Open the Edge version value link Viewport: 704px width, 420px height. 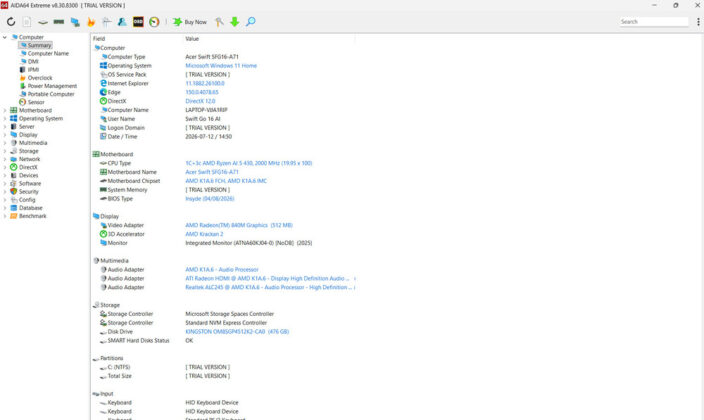(202, 92)
